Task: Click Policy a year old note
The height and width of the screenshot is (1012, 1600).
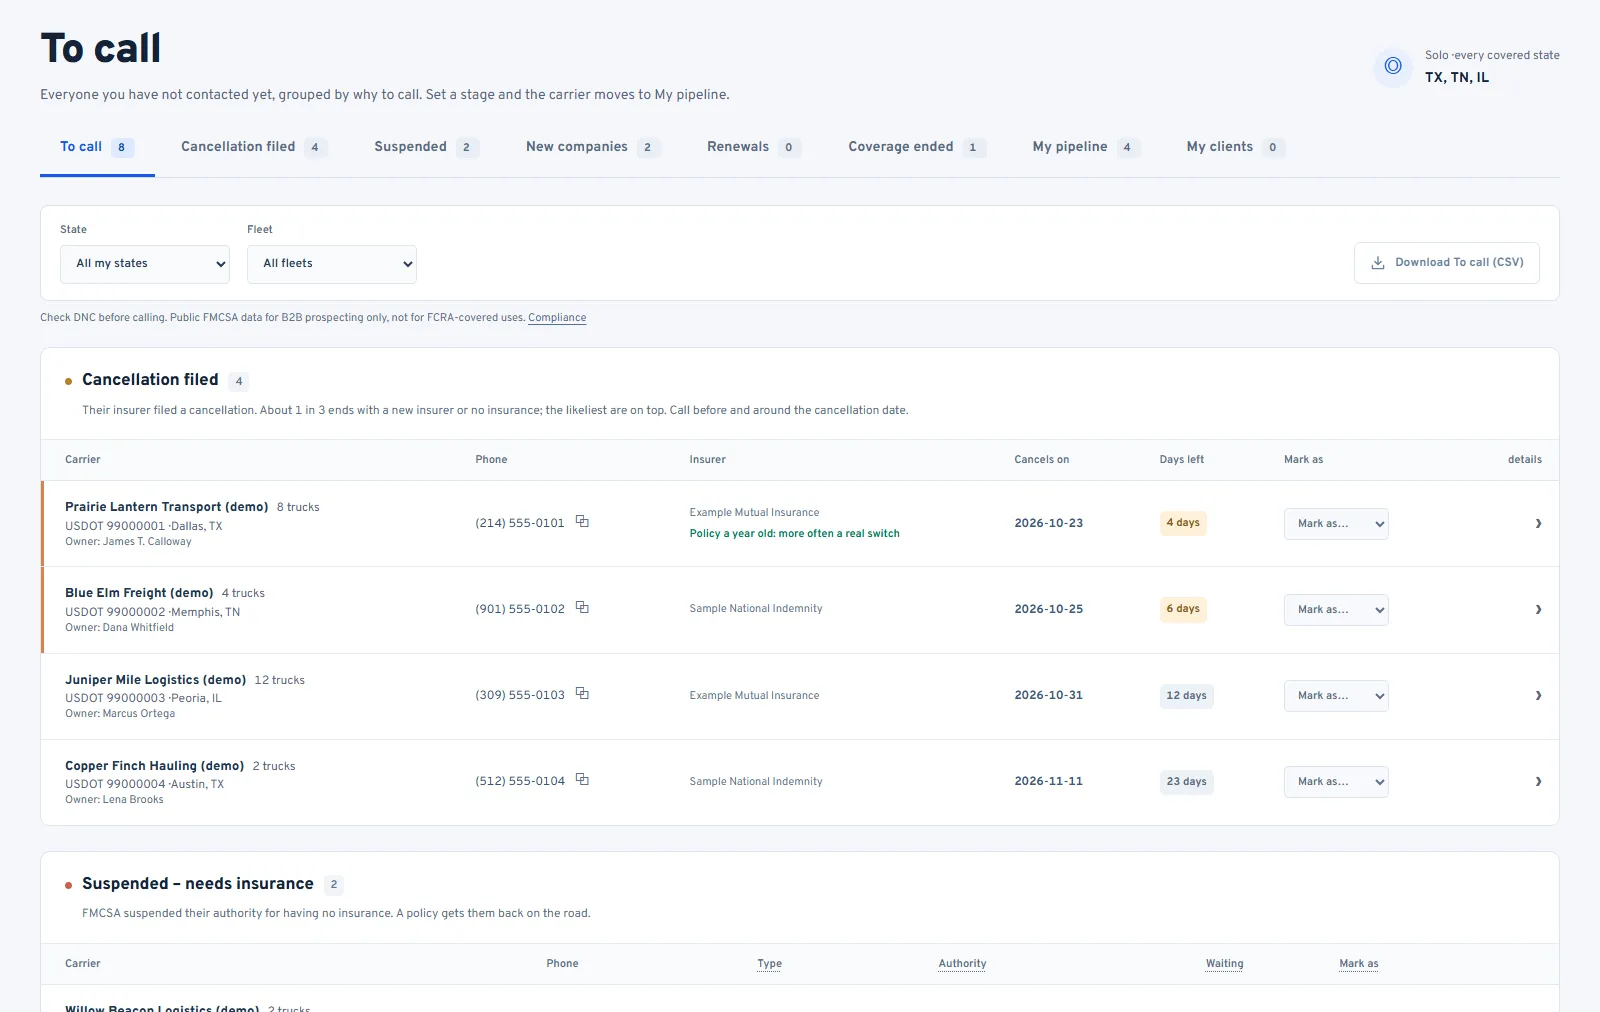Action: 794,534
